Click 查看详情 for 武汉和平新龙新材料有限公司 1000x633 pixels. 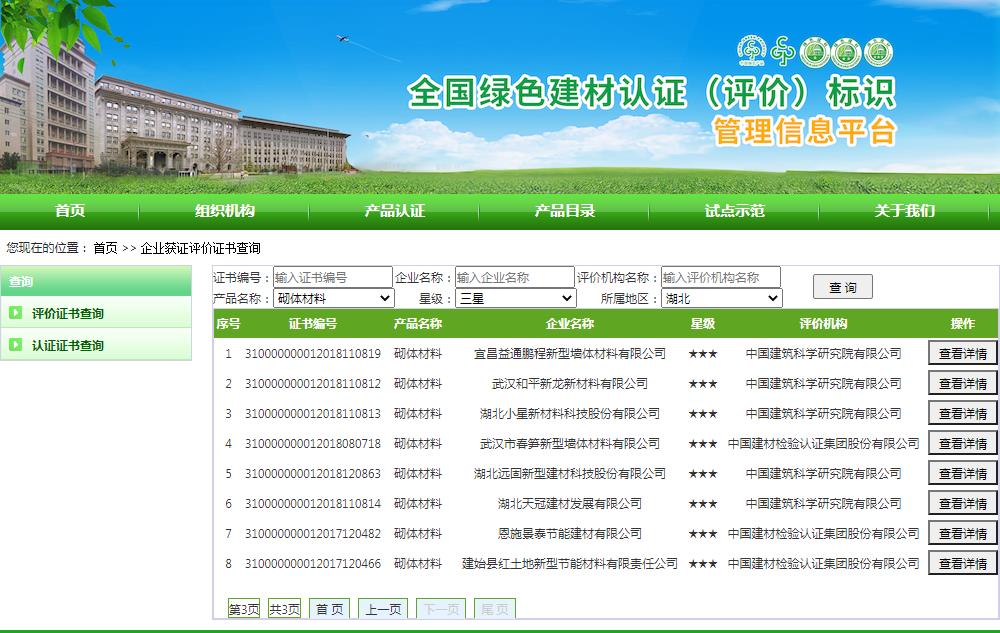(x=963, y=383)
